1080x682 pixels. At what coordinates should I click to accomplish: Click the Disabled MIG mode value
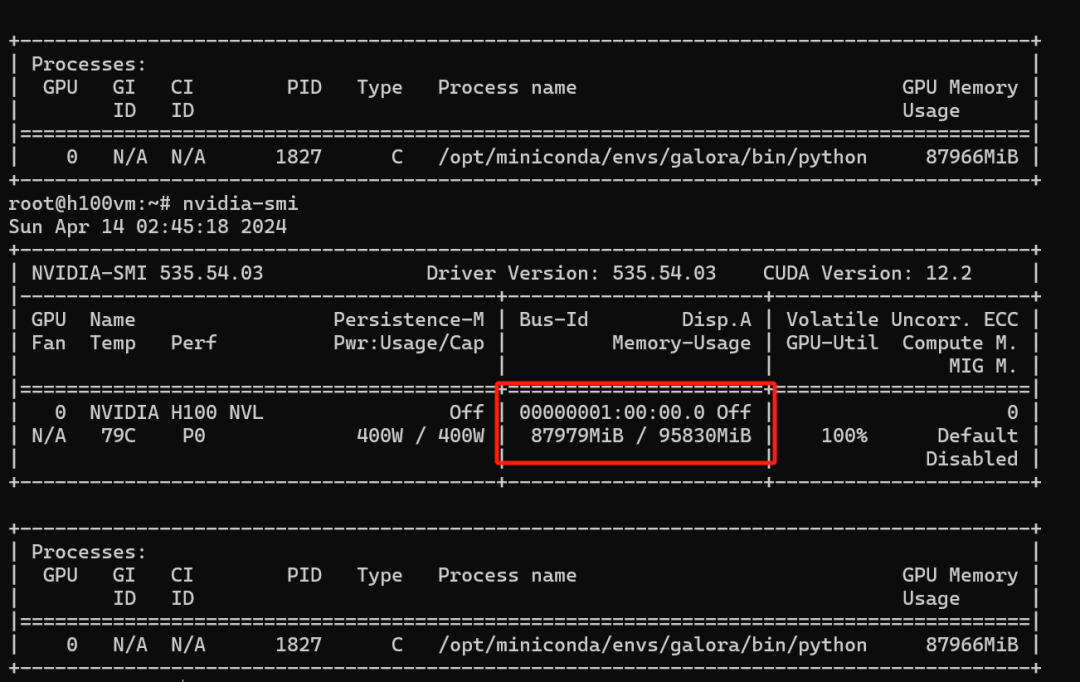point(971,459)
